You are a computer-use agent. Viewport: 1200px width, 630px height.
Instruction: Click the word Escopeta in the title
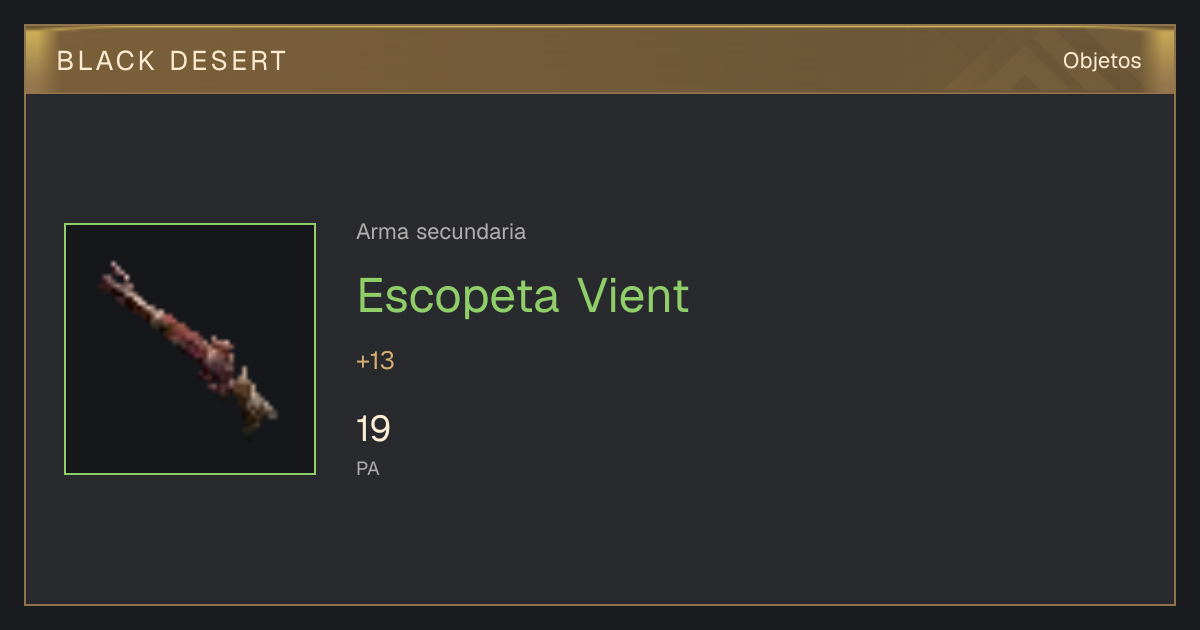pyautogui.click(x=457, y=296)
